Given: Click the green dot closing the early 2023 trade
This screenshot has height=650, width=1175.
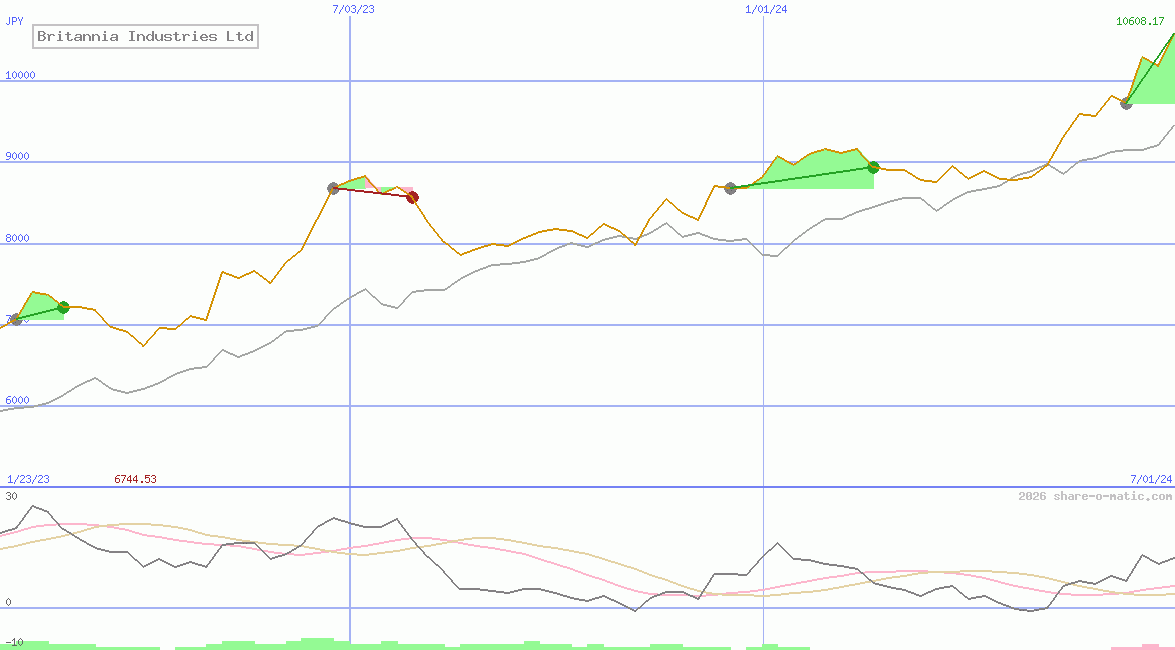Looking at the screenshot, I should (63, 308).
